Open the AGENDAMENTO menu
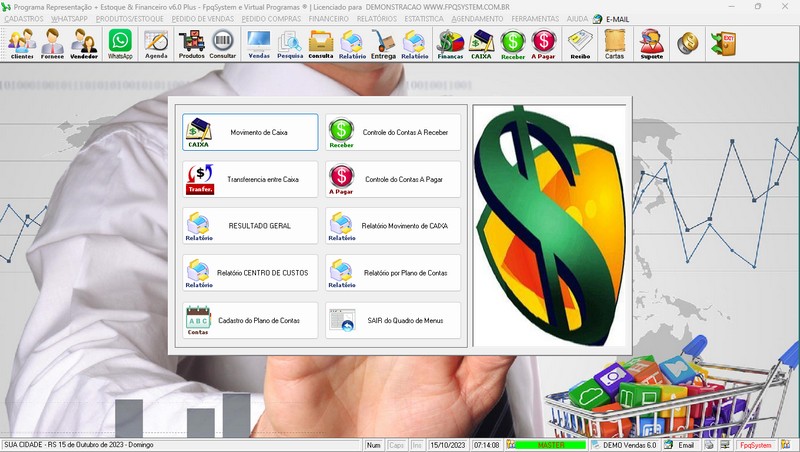 point(477,19)
